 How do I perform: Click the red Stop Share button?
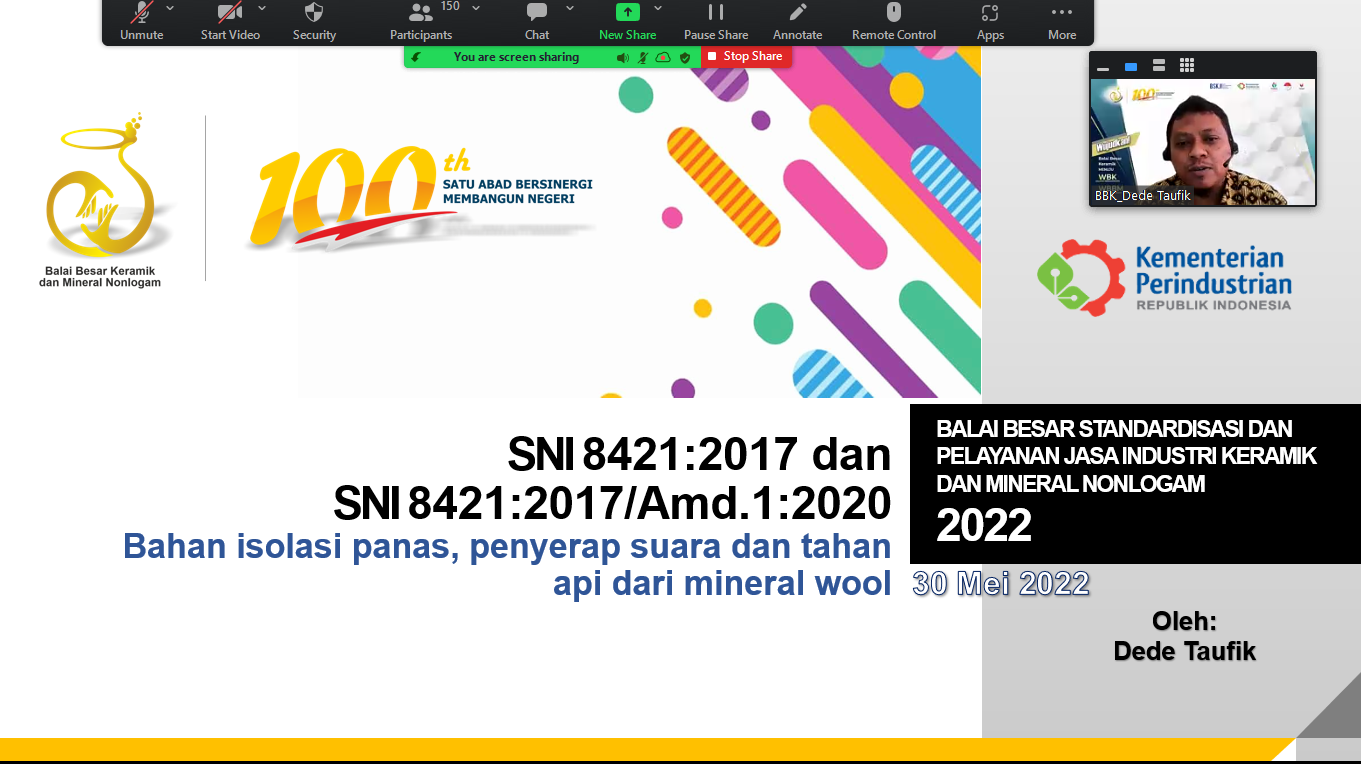tap(746, 57)
